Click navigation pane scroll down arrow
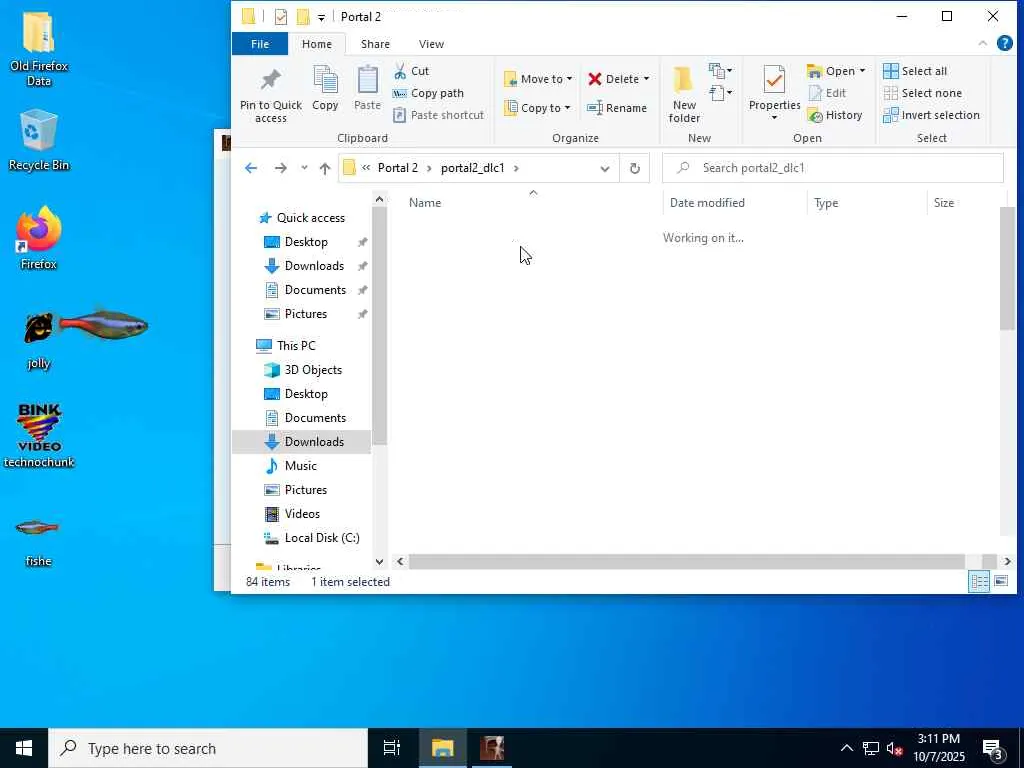 379,562
